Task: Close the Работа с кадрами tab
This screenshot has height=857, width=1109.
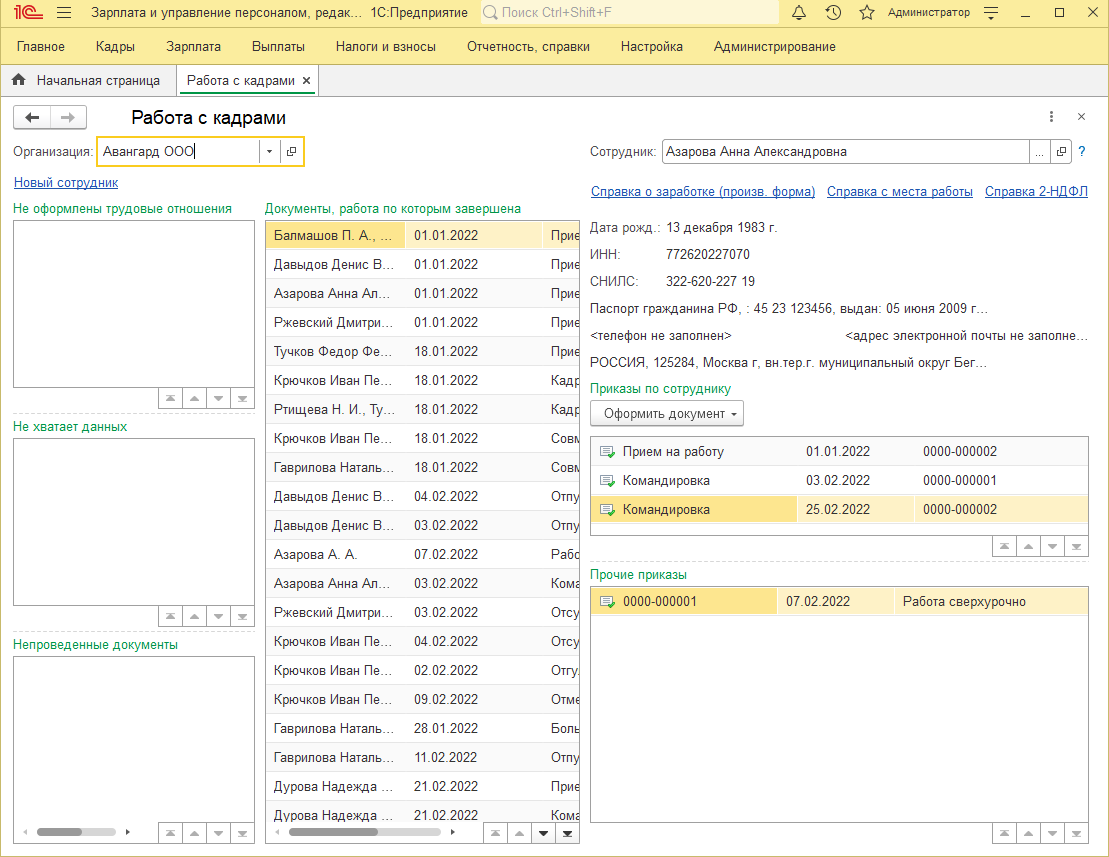Action: 307,80
